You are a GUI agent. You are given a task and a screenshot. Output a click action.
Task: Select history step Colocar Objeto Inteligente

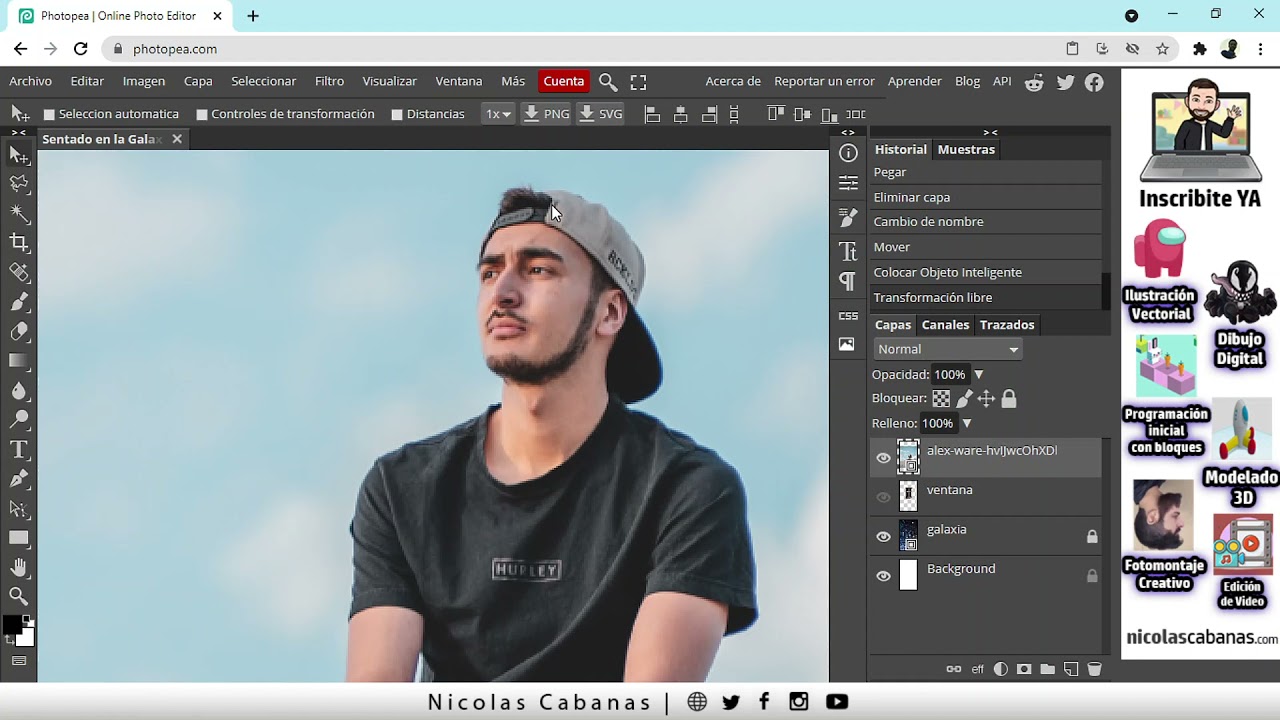click(x=985, y=272)
